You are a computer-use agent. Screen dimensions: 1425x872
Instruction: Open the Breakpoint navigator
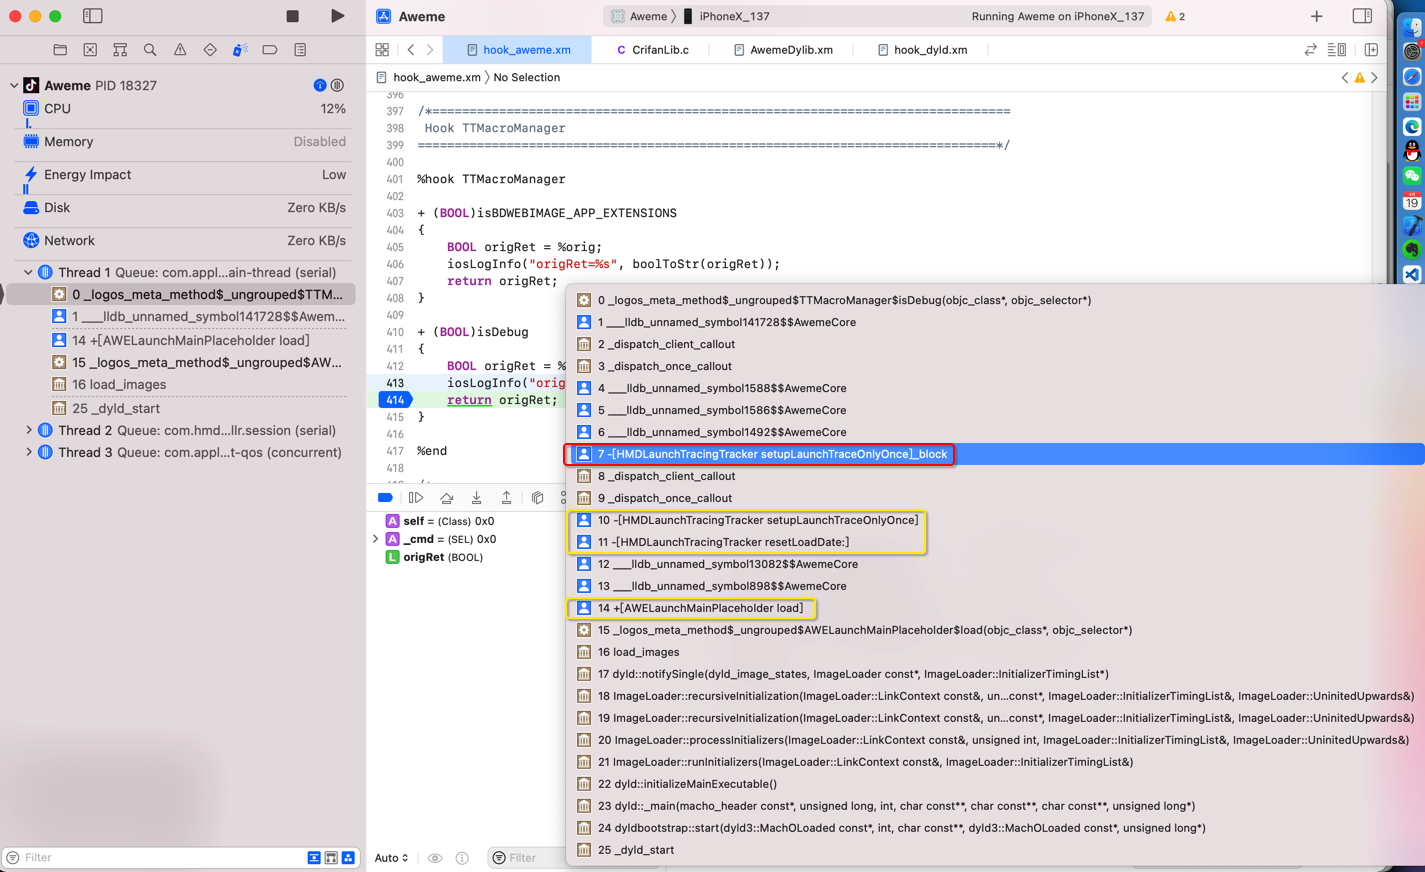point(270,50)
